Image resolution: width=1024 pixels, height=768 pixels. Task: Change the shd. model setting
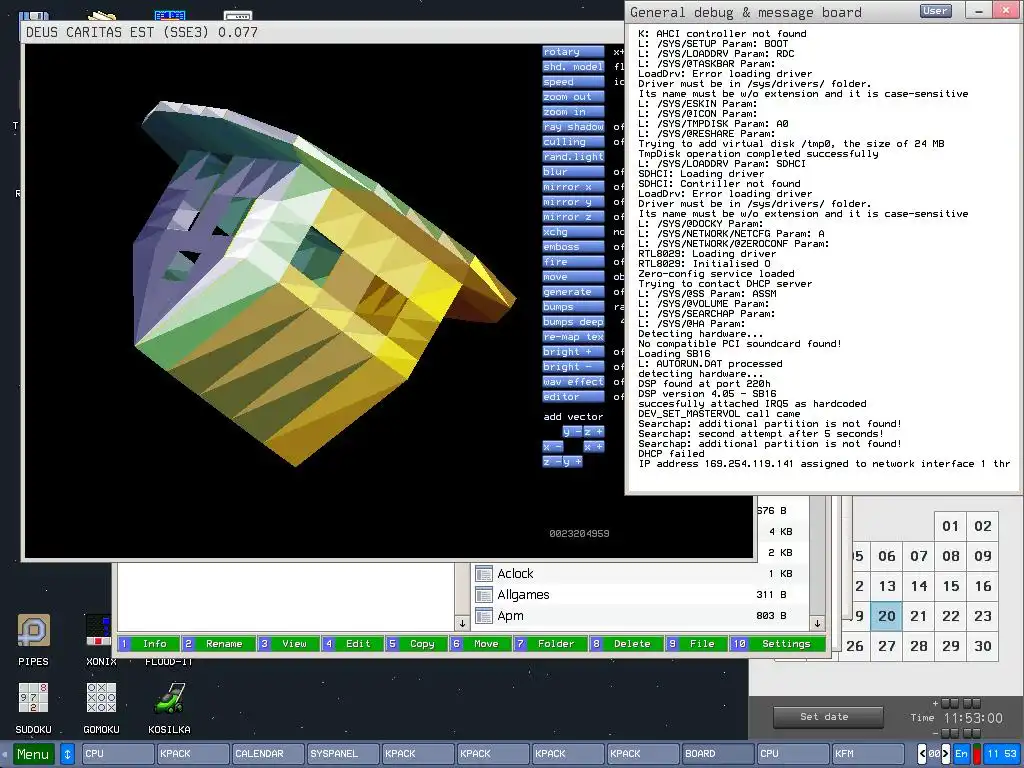tap(573, 67)
